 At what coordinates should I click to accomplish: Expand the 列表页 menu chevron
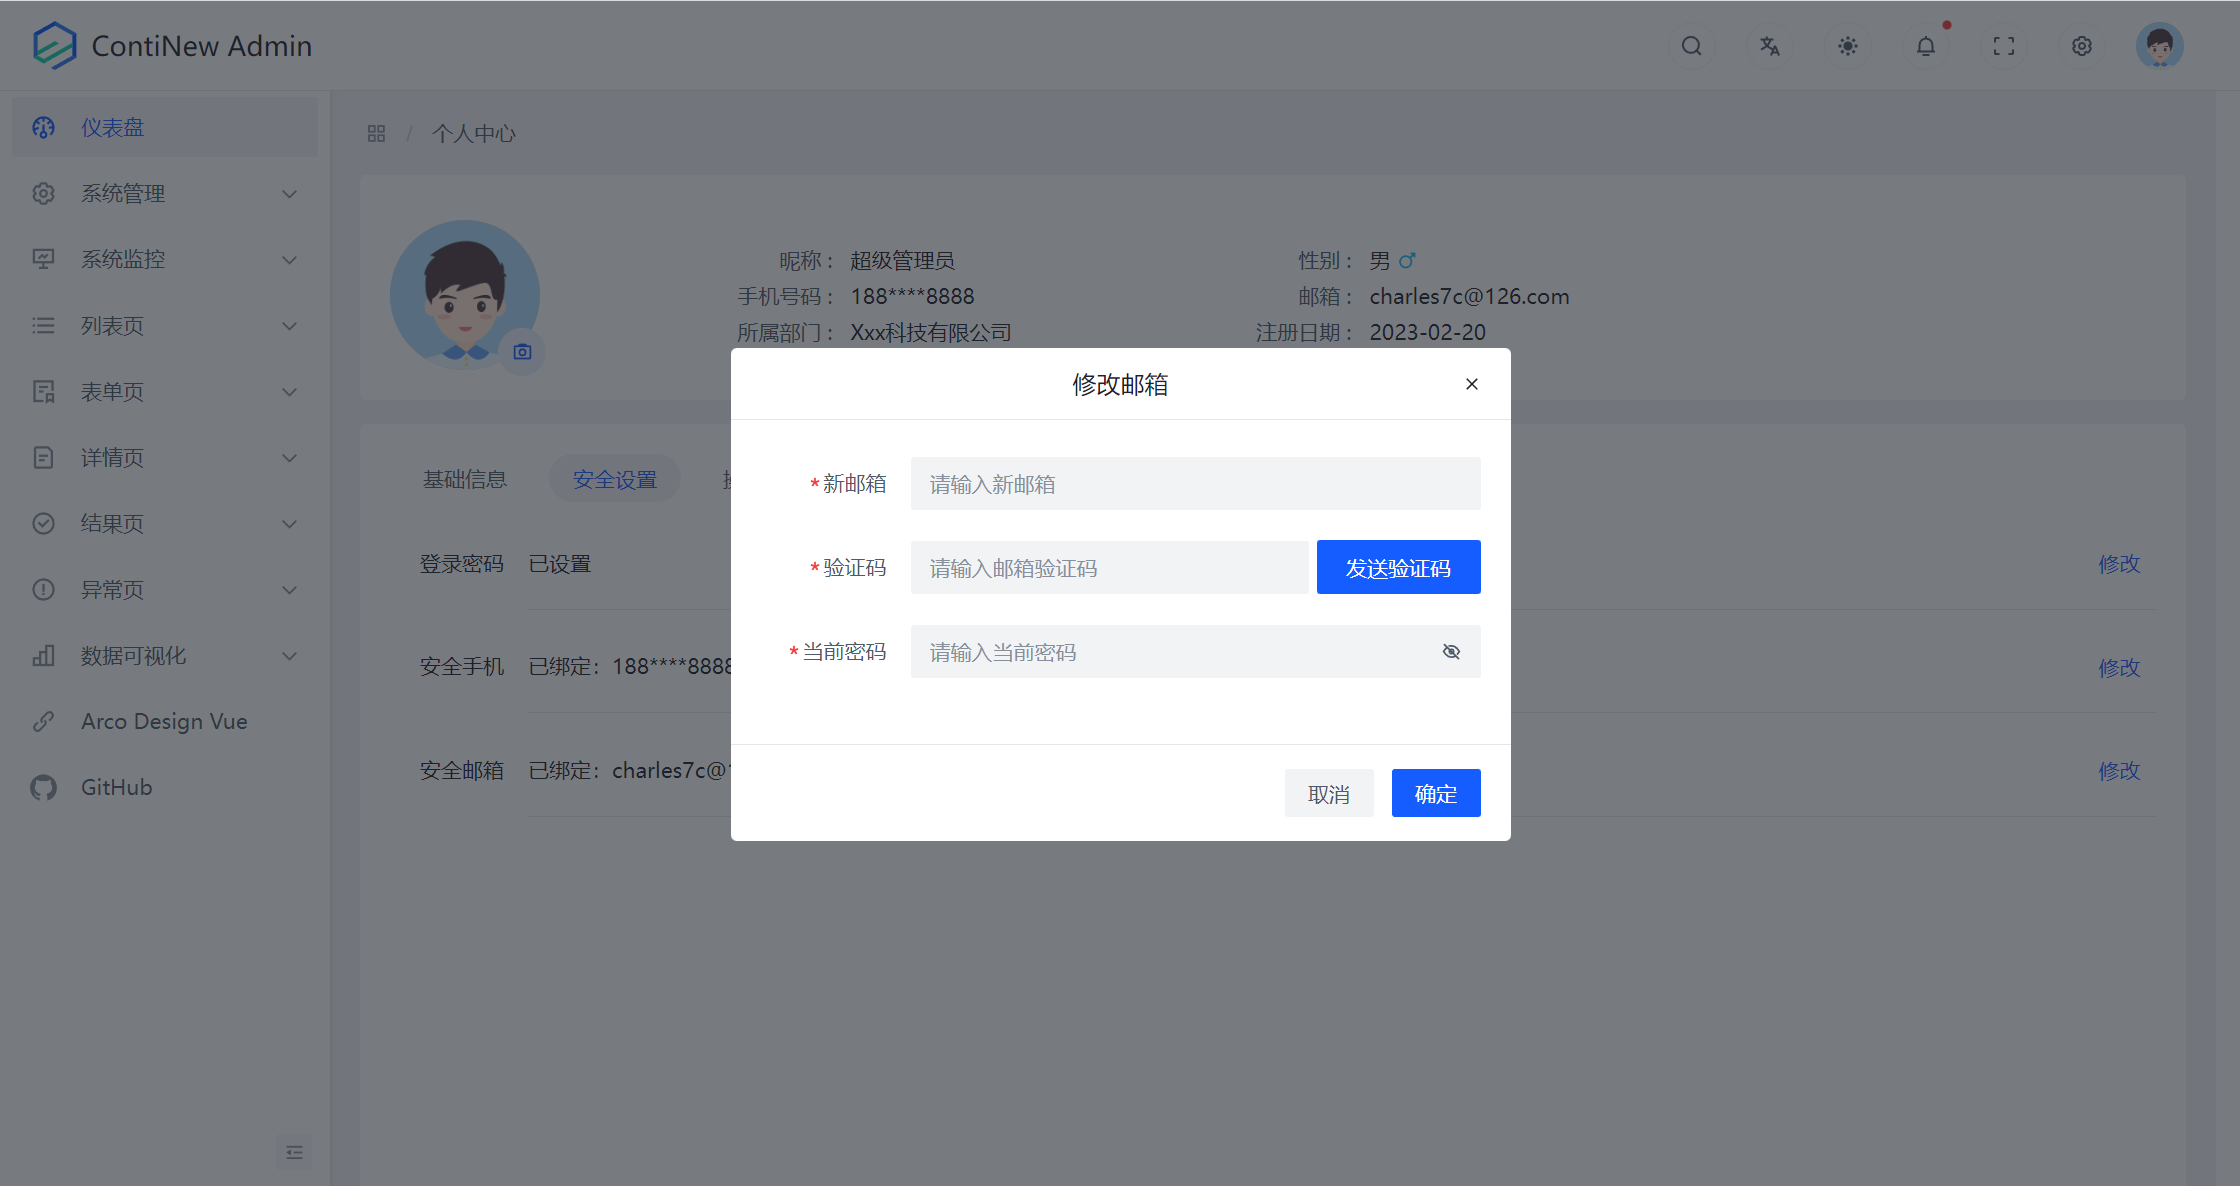click(289, 325)
